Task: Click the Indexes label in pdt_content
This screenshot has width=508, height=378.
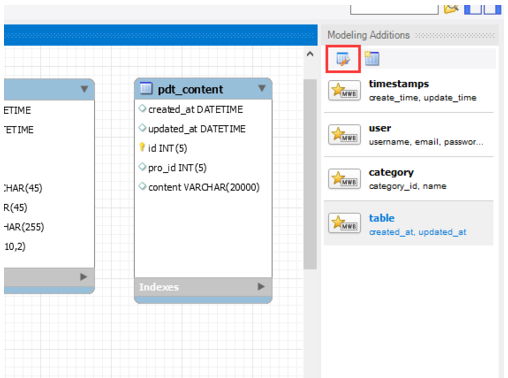Action: tap(159, 287)
